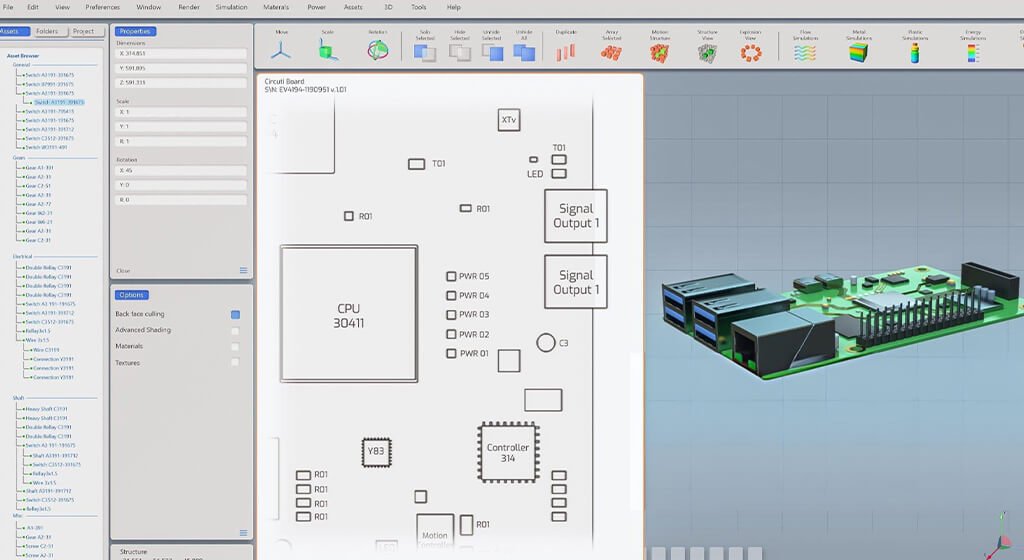Toggle the Textures option checkbox
Viewport: 1024px width, 560px height.
[235, 362]
